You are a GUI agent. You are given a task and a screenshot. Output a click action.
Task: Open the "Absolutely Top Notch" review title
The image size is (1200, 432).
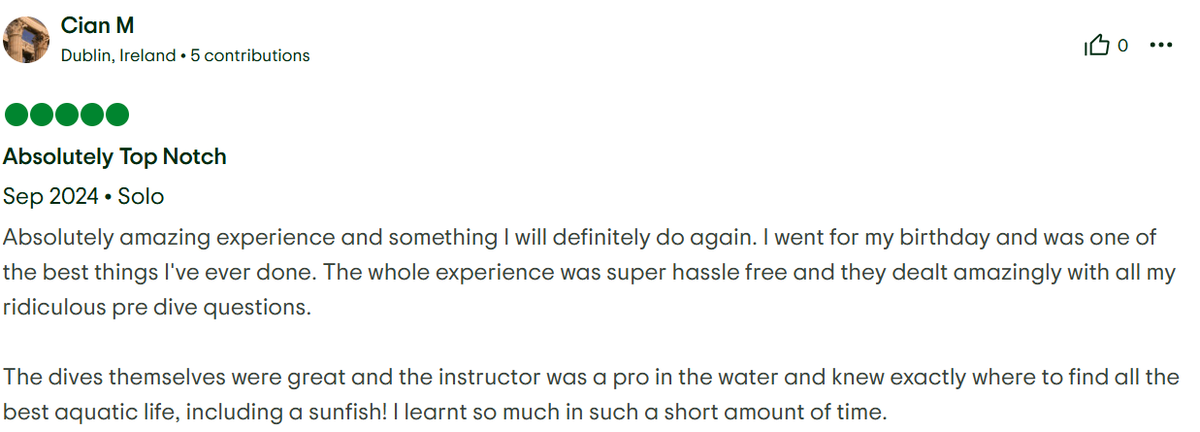pos(115,157)
